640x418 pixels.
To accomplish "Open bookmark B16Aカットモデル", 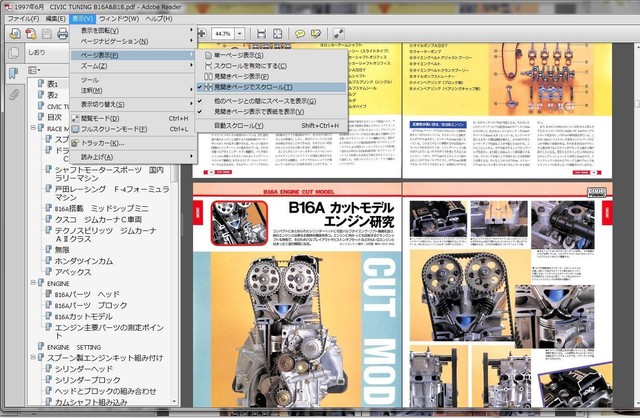I will pyautogui.click(x=84, y=316).
